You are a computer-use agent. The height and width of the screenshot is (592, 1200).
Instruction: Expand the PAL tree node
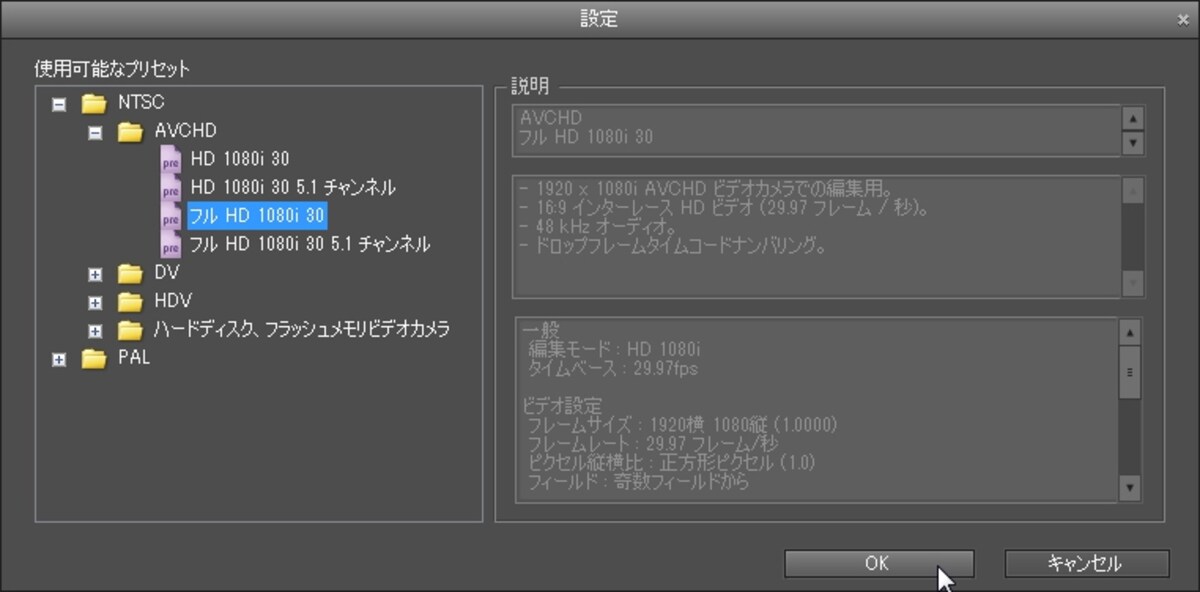tap(59, 359)
